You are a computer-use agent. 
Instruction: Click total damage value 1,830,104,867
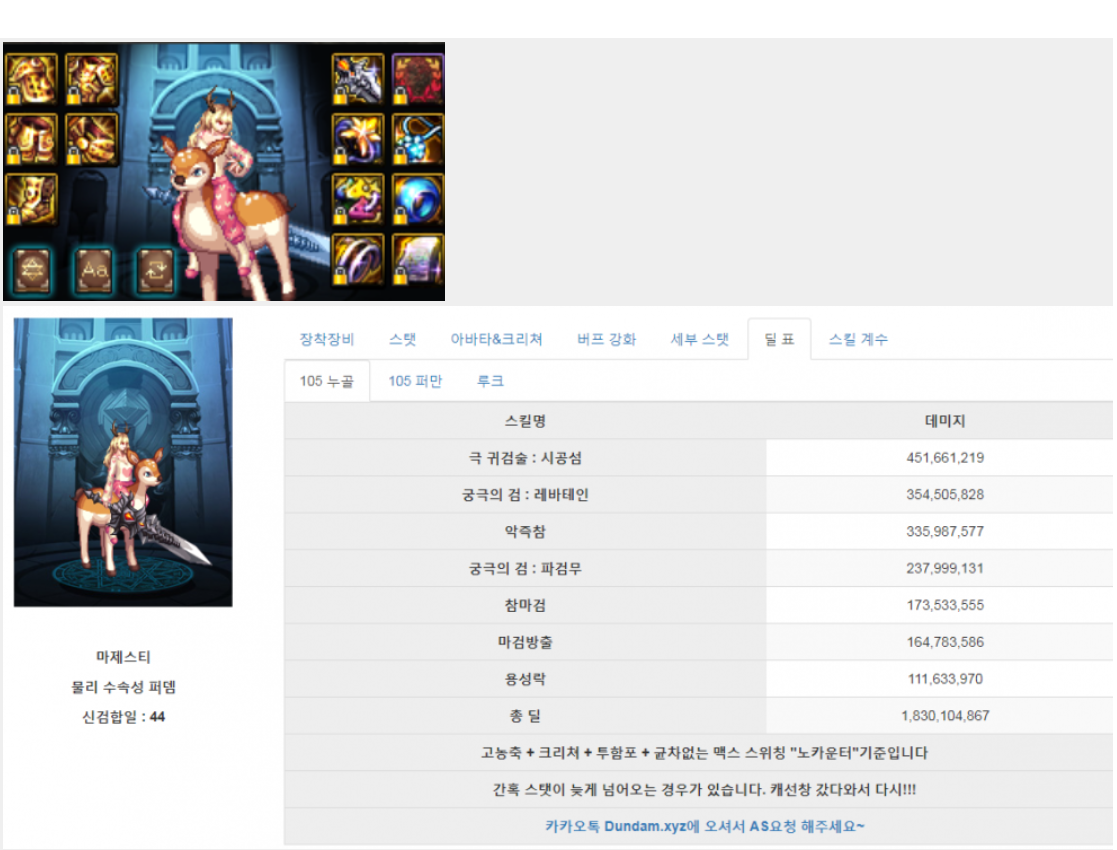945,716
